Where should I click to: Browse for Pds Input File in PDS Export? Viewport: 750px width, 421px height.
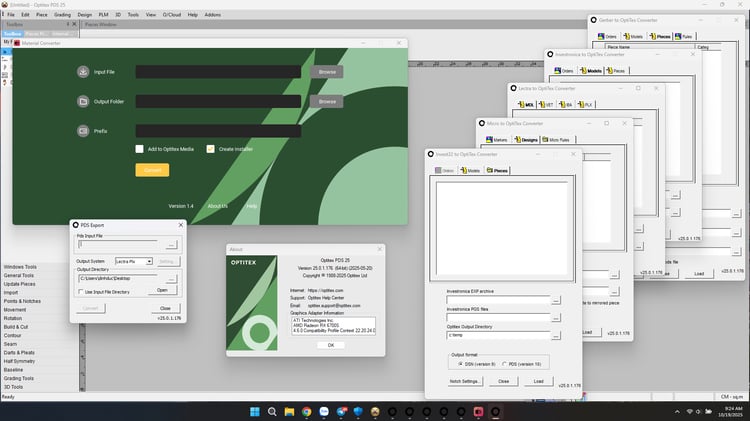(x=172, y=244)
